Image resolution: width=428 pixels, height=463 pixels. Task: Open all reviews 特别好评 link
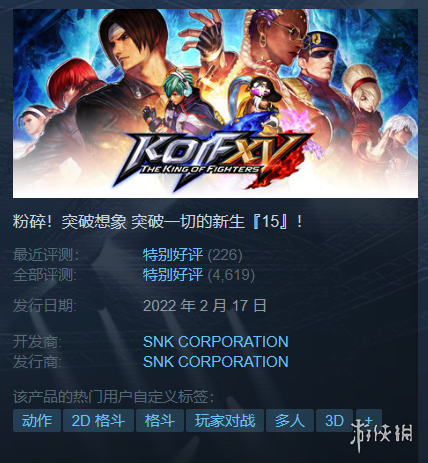tap(173, 275)
